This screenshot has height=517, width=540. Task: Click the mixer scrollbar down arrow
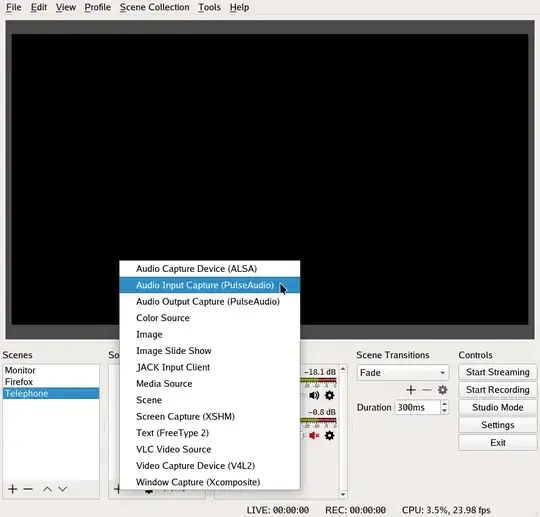[343, 494]
